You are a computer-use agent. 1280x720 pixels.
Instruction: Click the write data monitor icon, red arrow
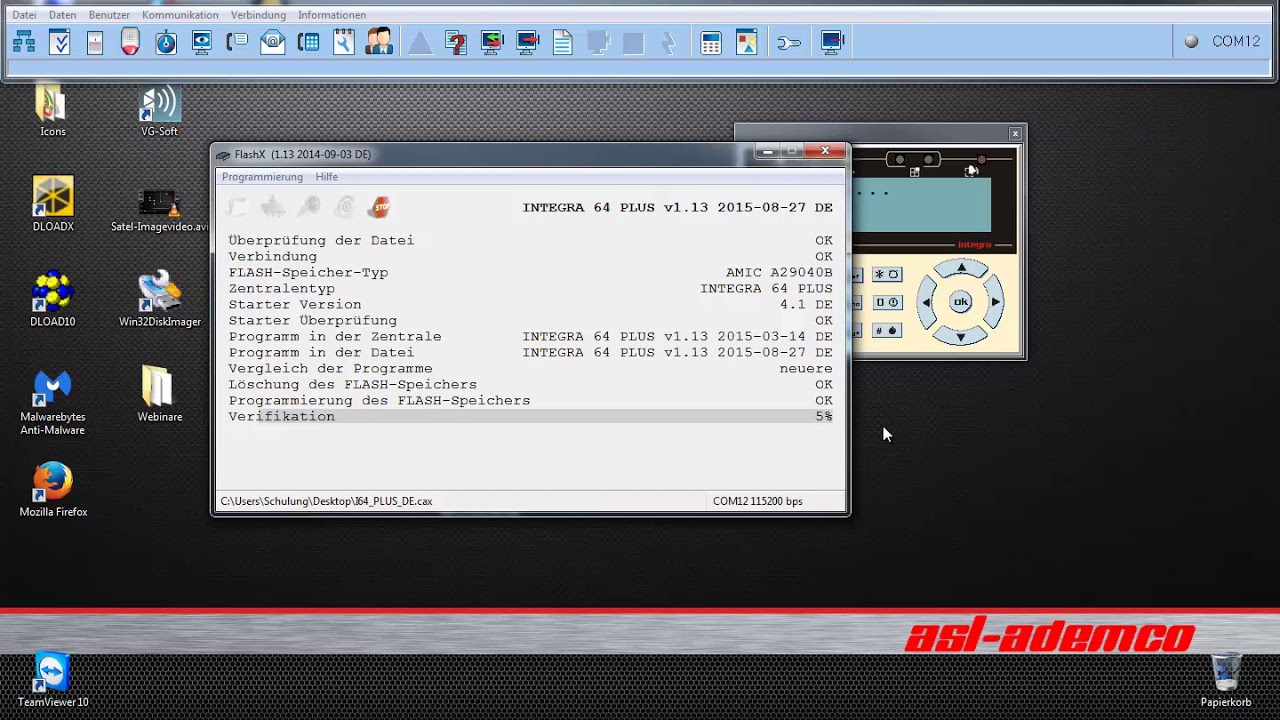[x=528, y=42]
